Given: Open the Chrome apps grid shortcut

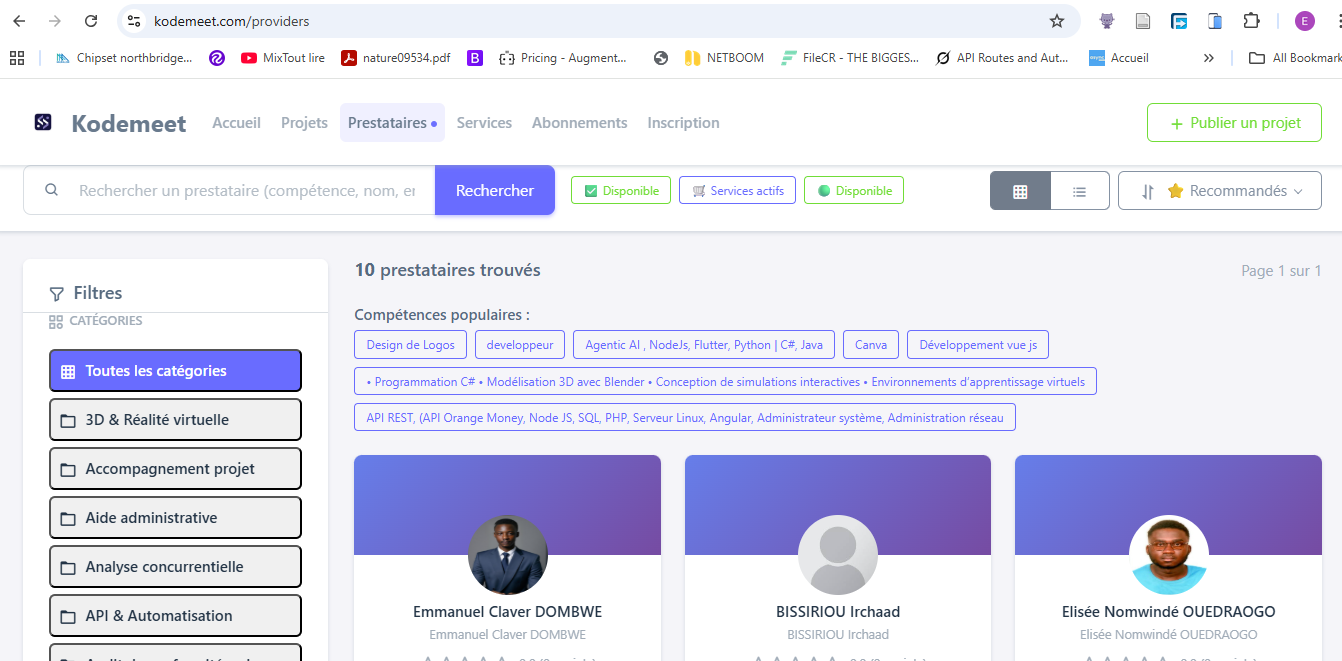Looking at the screenshot, I should pos(17,58).
